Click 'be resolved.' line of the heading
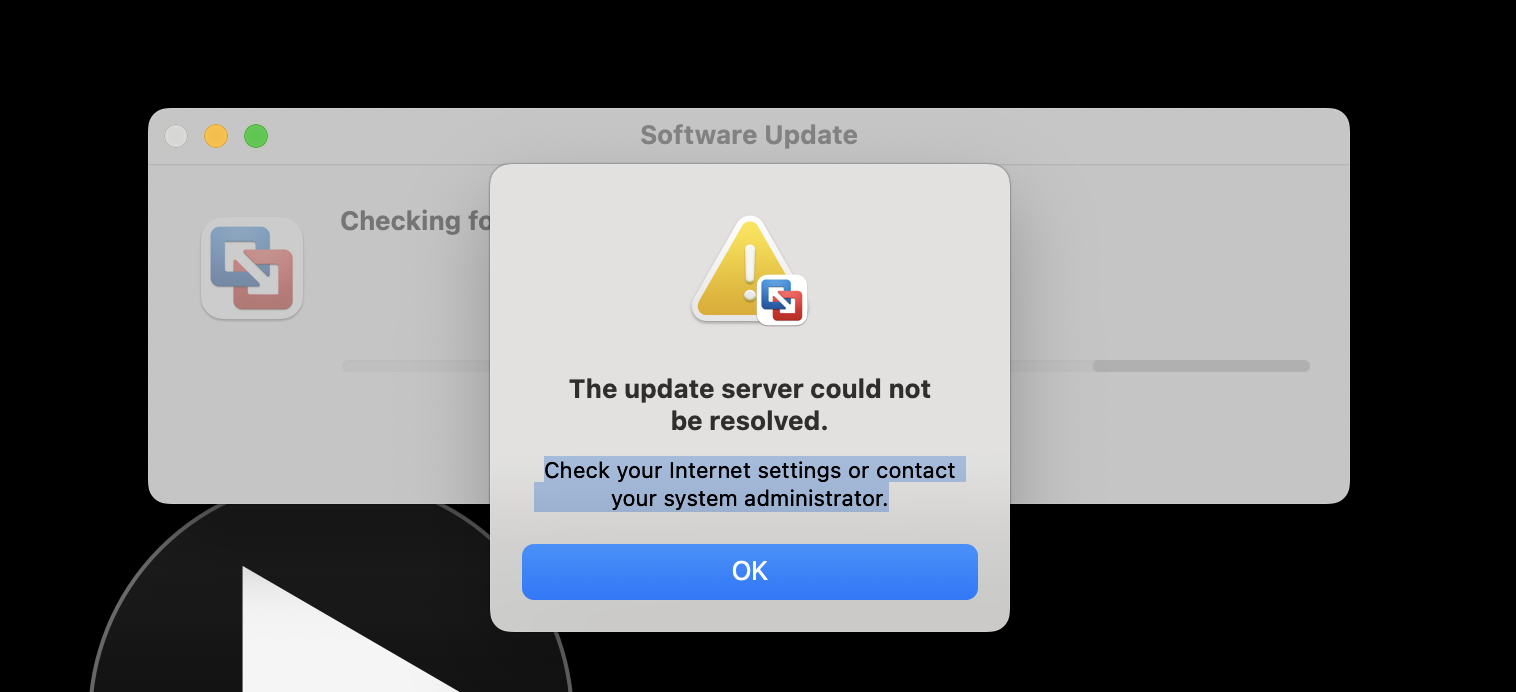Image resolution: width=1516 pixels, height=692 pixels. [x=750, y=421]
